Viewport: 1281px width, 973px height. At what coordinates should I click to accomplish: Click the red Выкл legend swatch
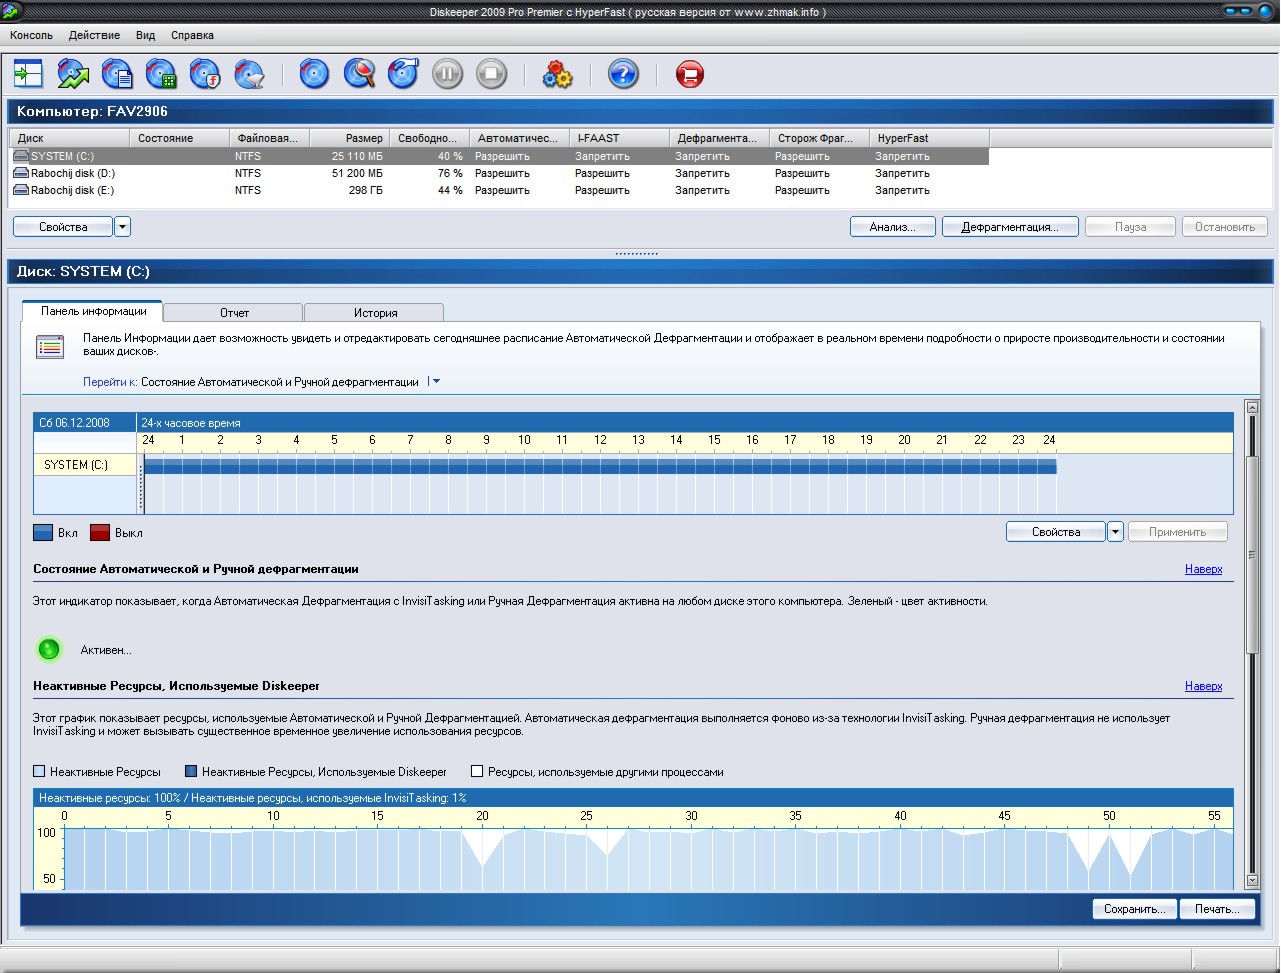click(x=100, y=532)
